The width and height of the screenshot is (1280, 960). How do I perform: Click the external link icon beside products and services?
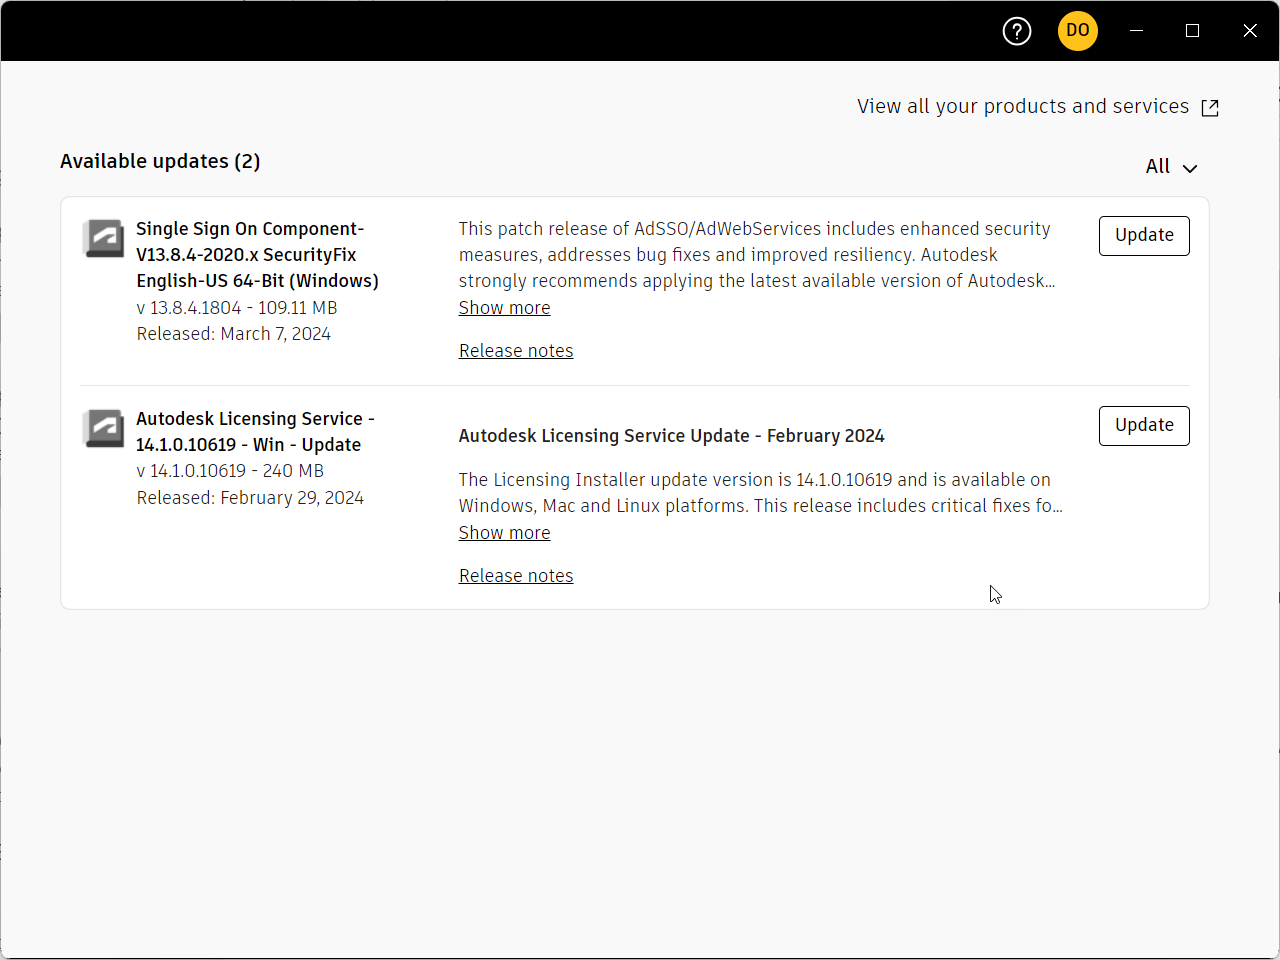tap(1210, 108)
